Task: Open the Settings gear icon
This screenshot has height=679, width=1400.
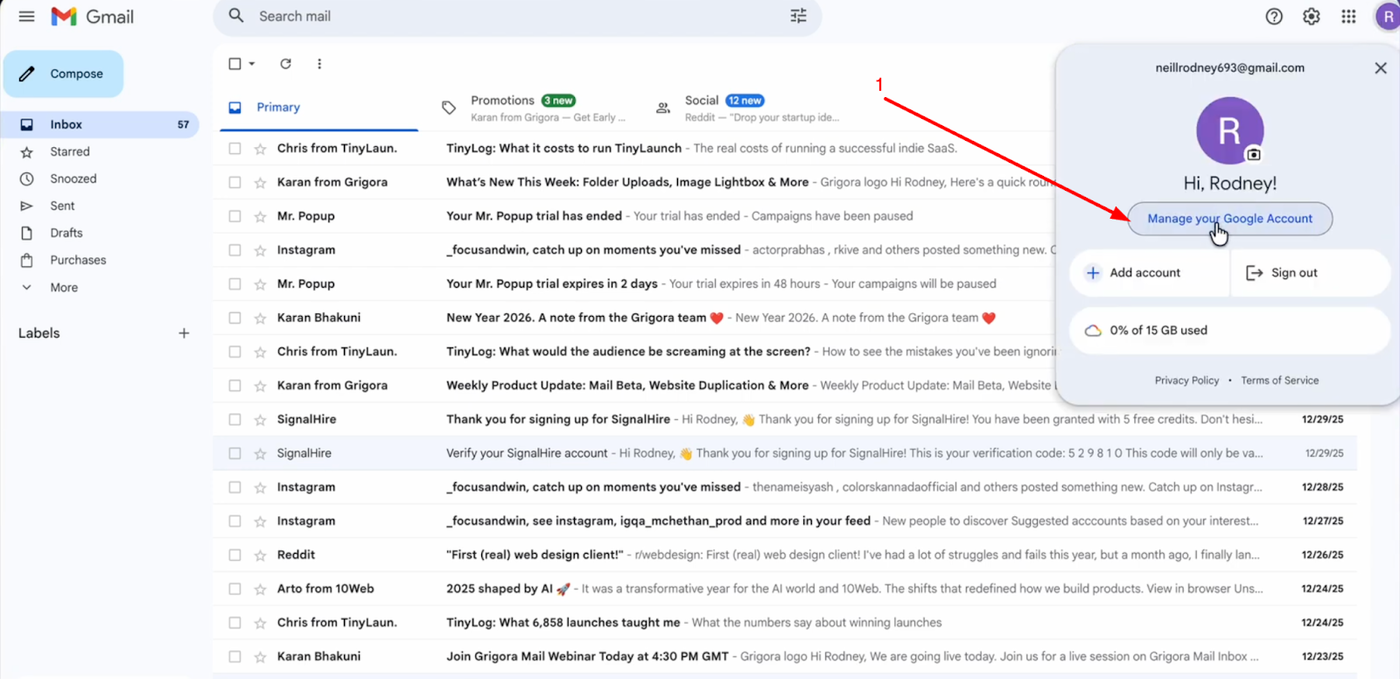Action: pyautogui.click(x=1311, y=17)
